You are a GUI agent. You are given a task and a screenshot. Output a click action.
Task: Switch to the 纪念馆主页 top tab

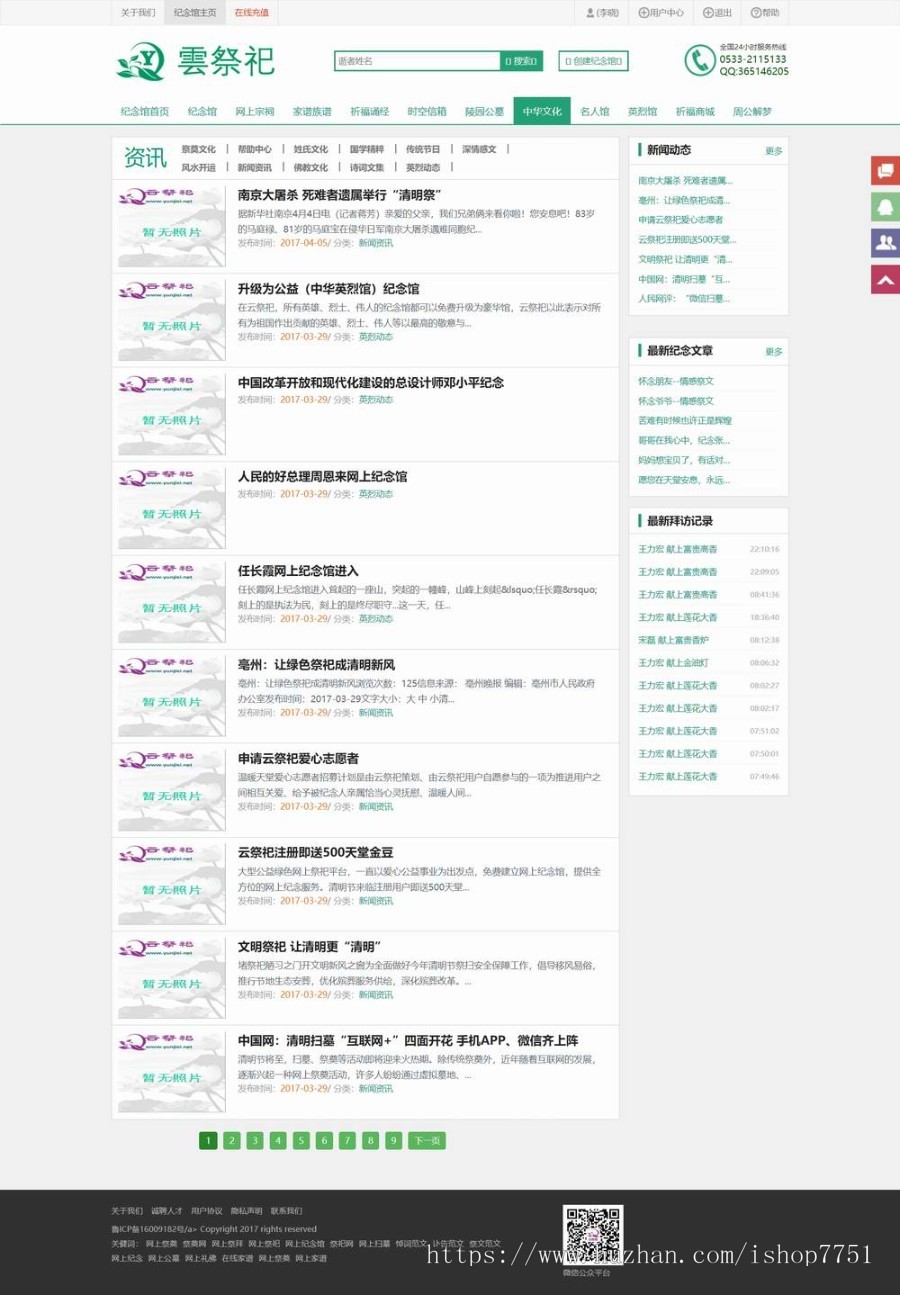point(195,13)
